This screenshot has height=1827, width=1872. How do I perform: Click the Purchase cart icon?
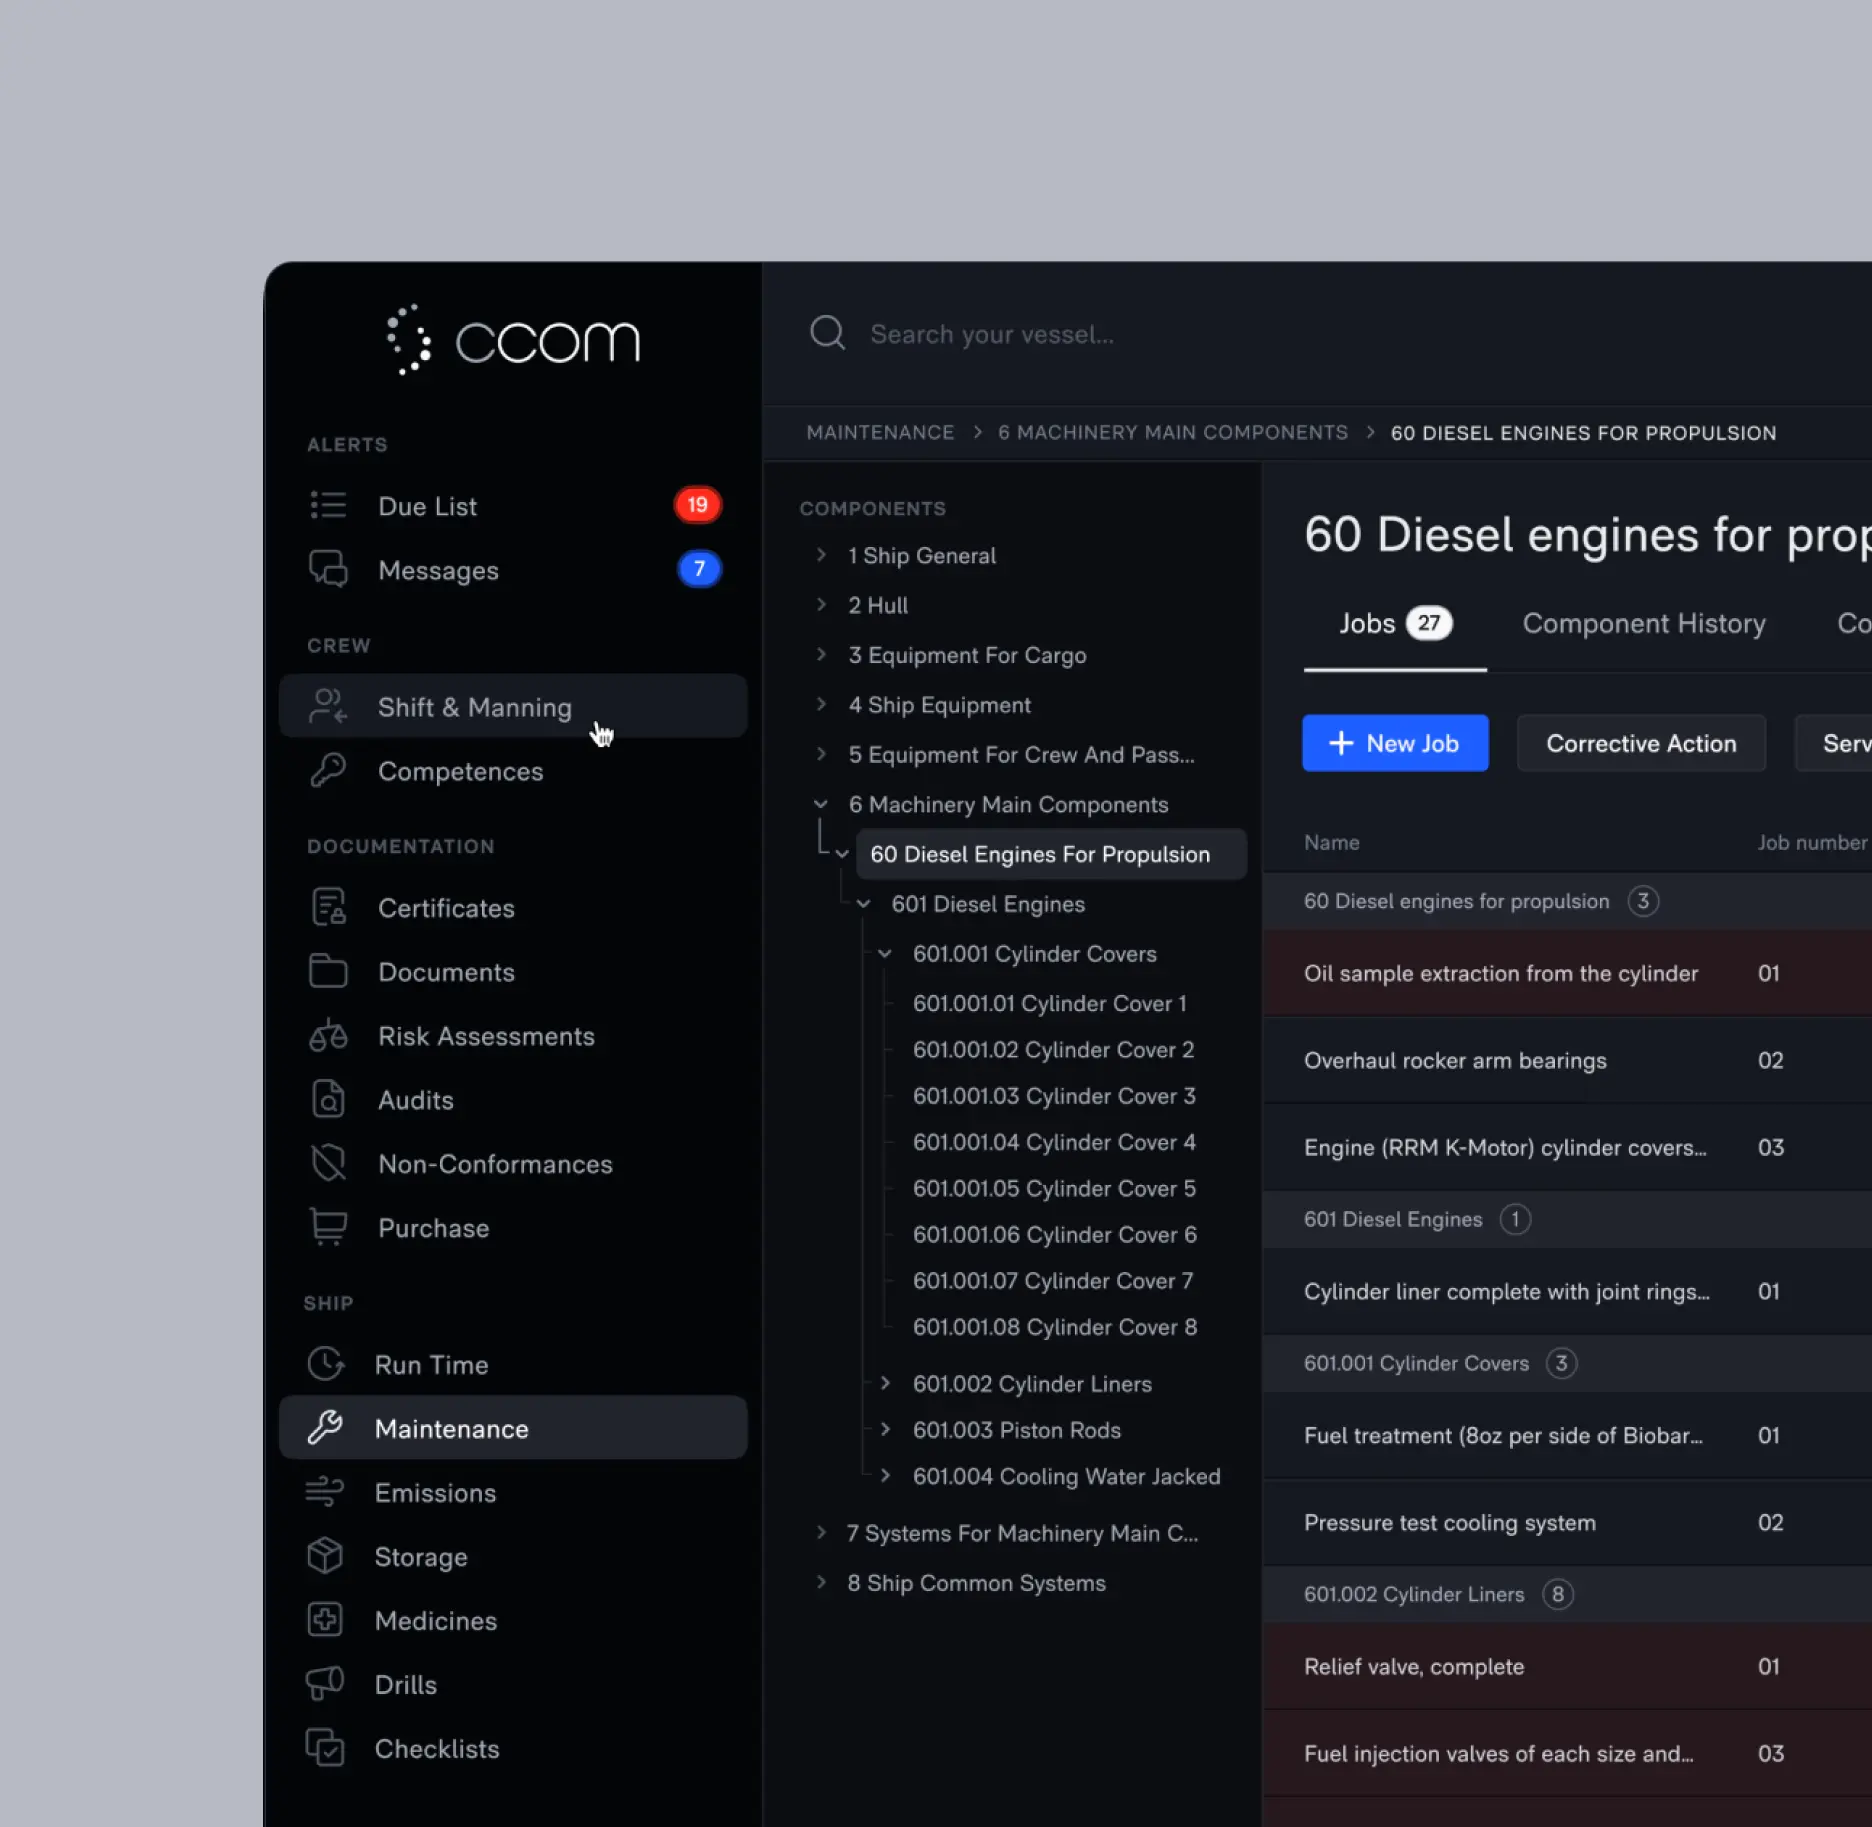(328, 1227)
